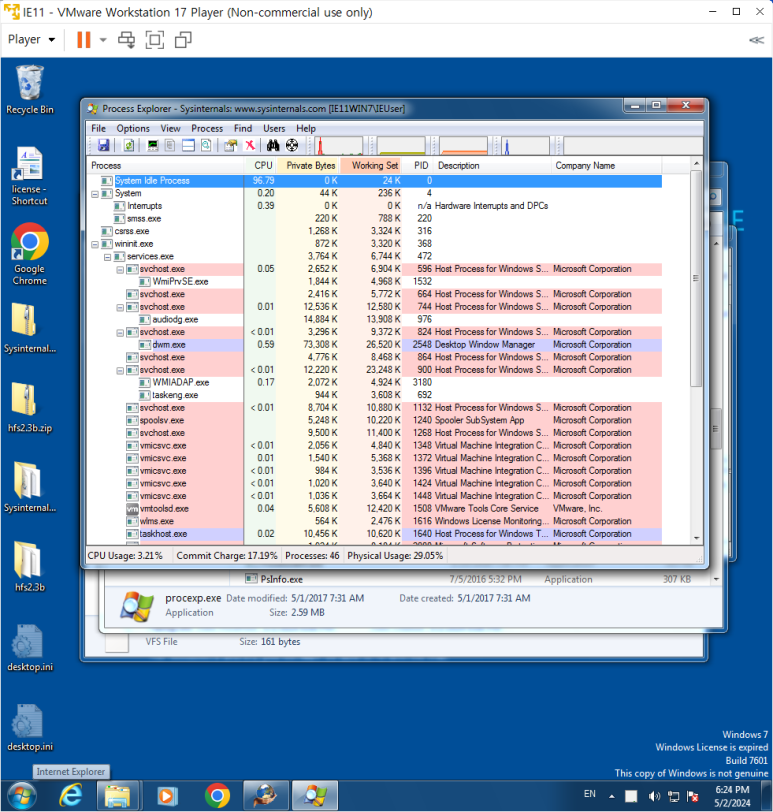Open the System Information graph icon
This screenshot has width=773, height=812.
(x=153, y=146)
